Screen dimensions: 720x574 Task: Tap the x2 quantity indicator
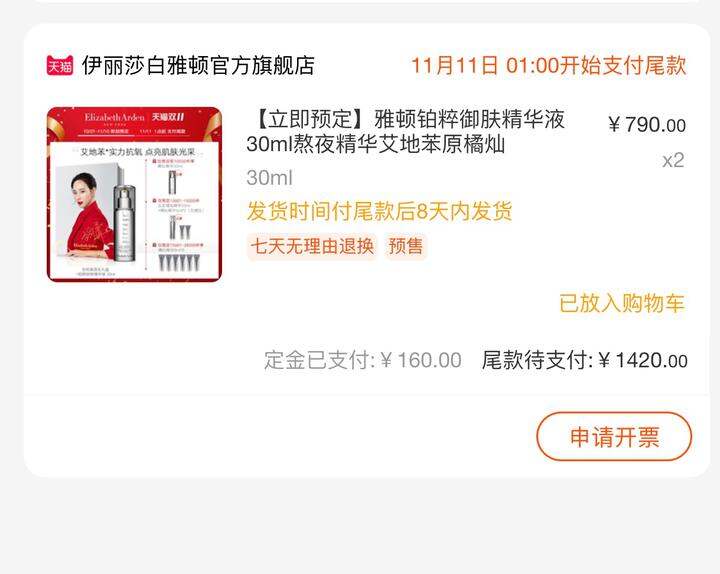pos(673,160)
